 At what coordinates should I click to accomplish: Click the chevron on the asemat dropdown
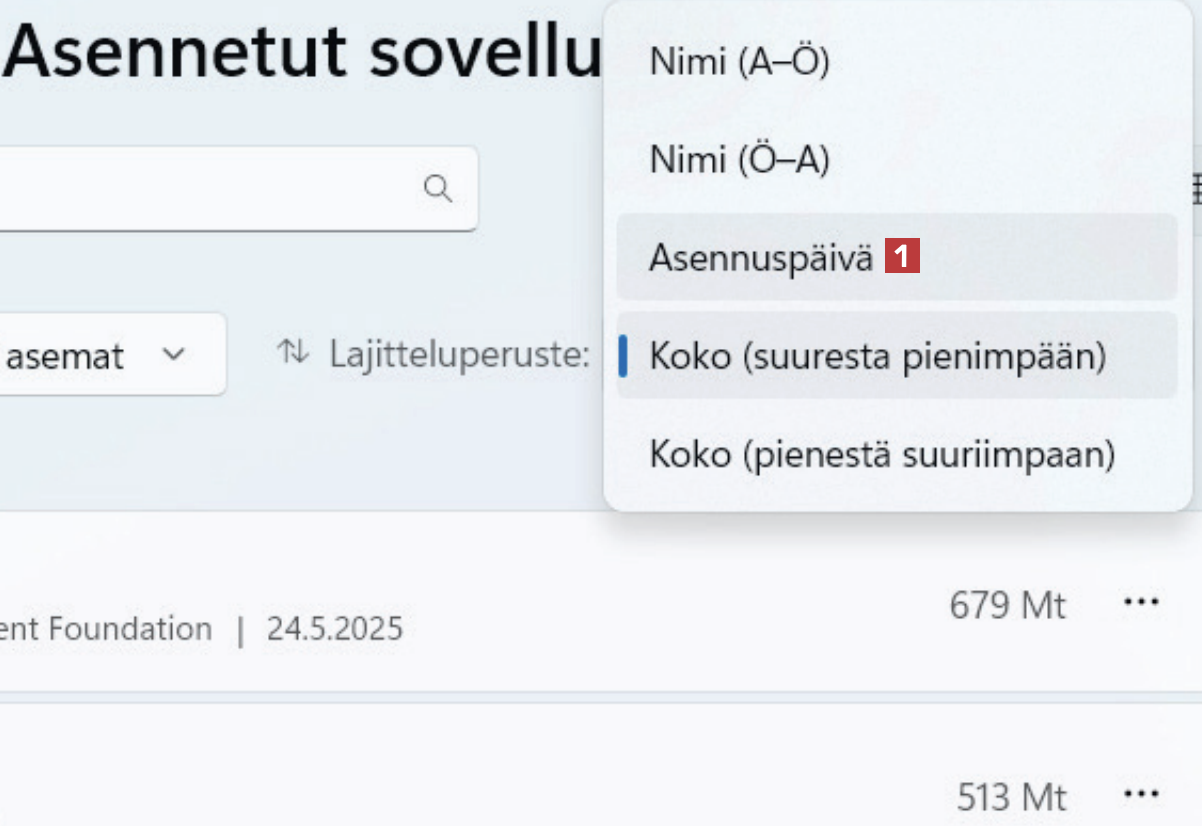(174, 354)
